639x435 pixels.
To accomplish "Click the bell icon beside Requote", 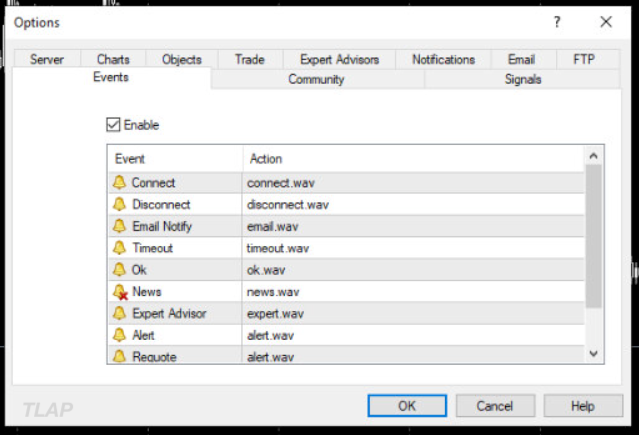I will [x=119, y=356].
